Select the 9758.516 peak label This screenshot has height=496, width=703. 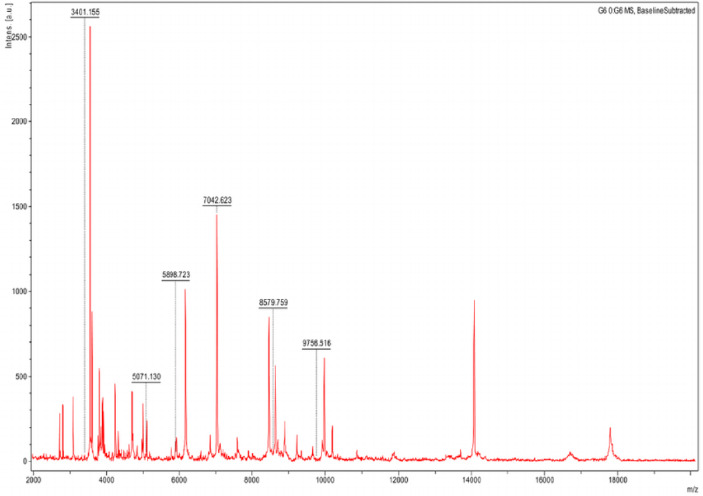click(317, 344)
